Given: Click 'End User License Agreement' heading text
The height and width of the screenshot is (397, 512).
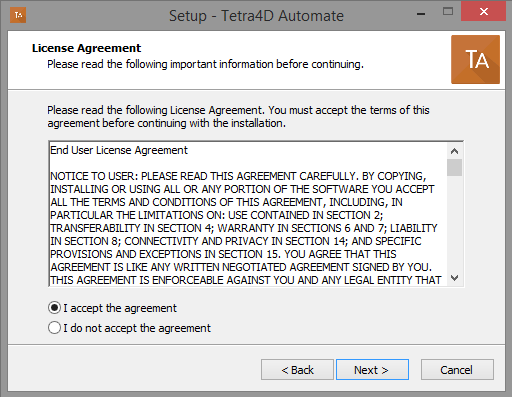Looking at the screenshot, I should pyautogui.click(x=119, y=150).
